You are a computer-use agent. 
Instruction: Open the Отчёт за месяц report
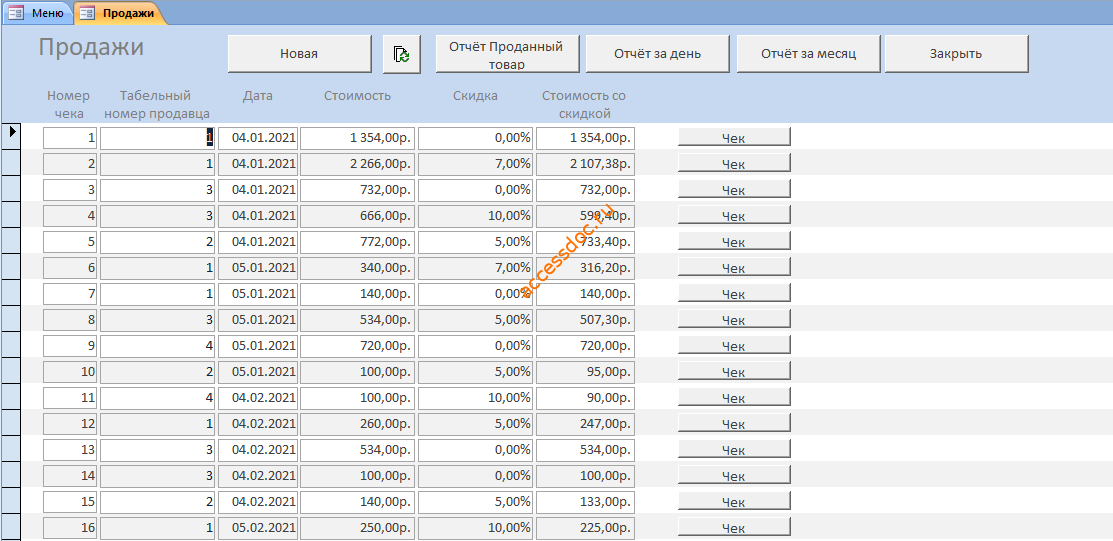click(809, 54)
